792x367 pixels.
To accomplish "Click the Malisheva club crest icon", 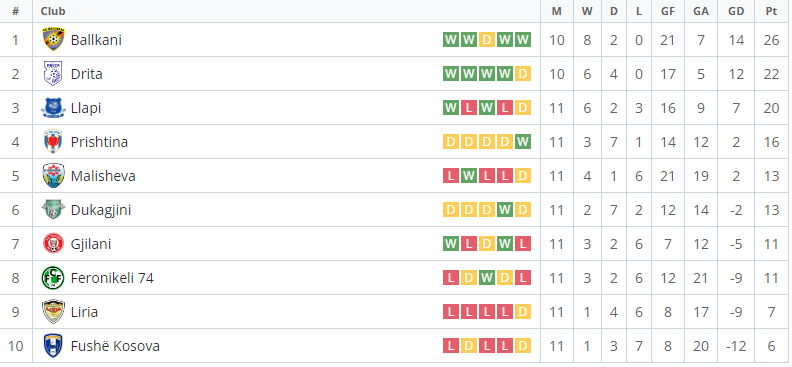I will [53, 176].
